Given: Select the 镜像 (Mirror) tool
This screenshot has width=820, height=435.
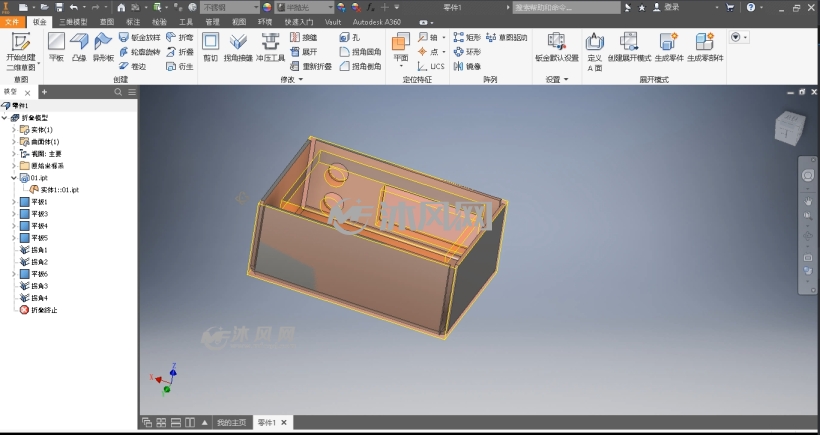Looking at the screenshot, I should (x=467, y=66).
